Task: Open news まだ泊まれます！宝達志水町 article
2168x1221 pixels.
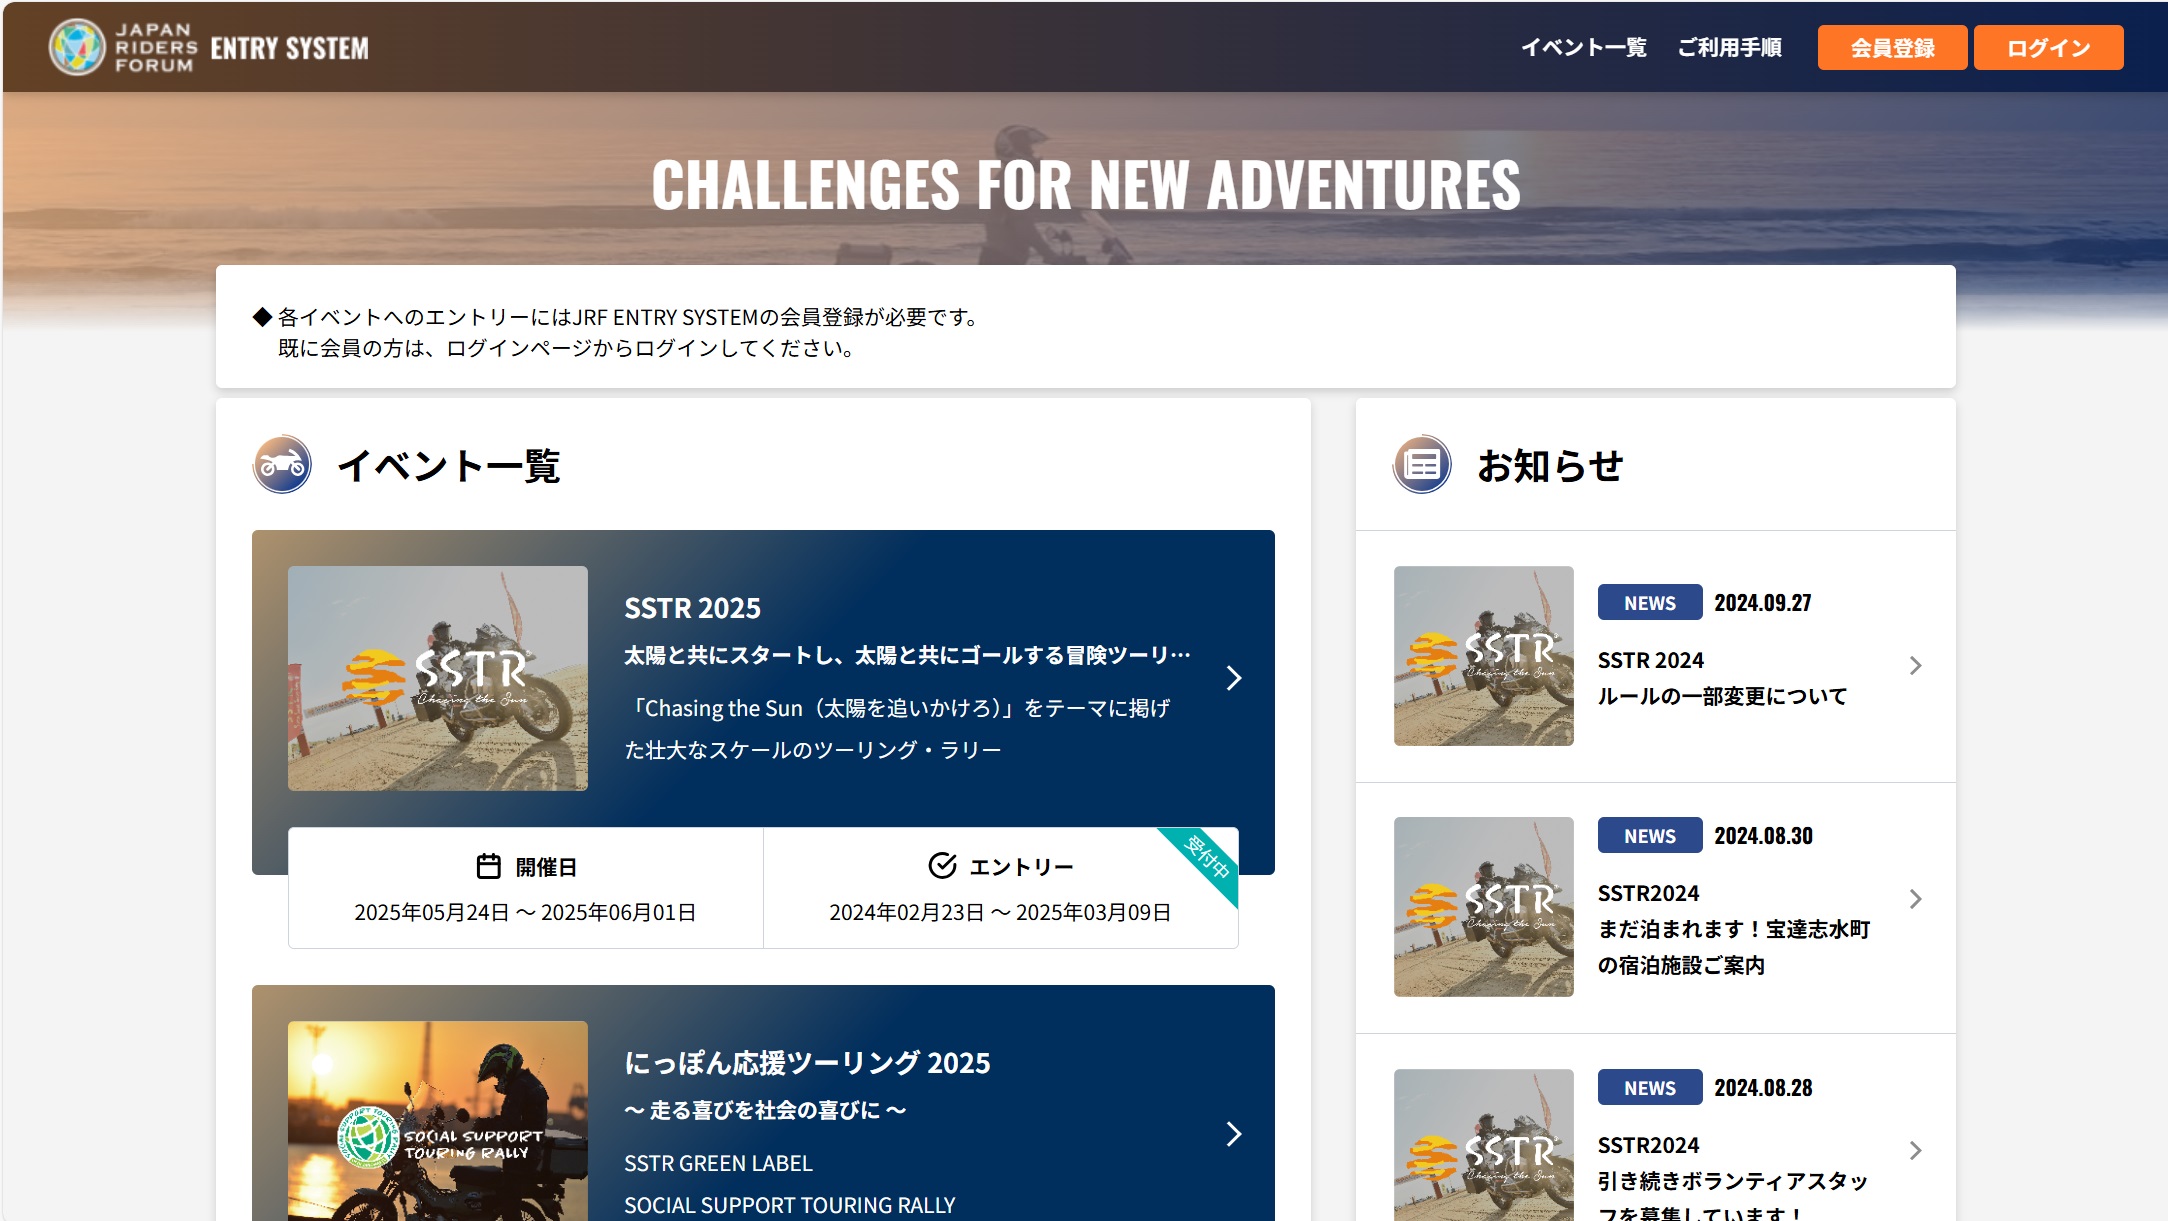Action: 1734,947
